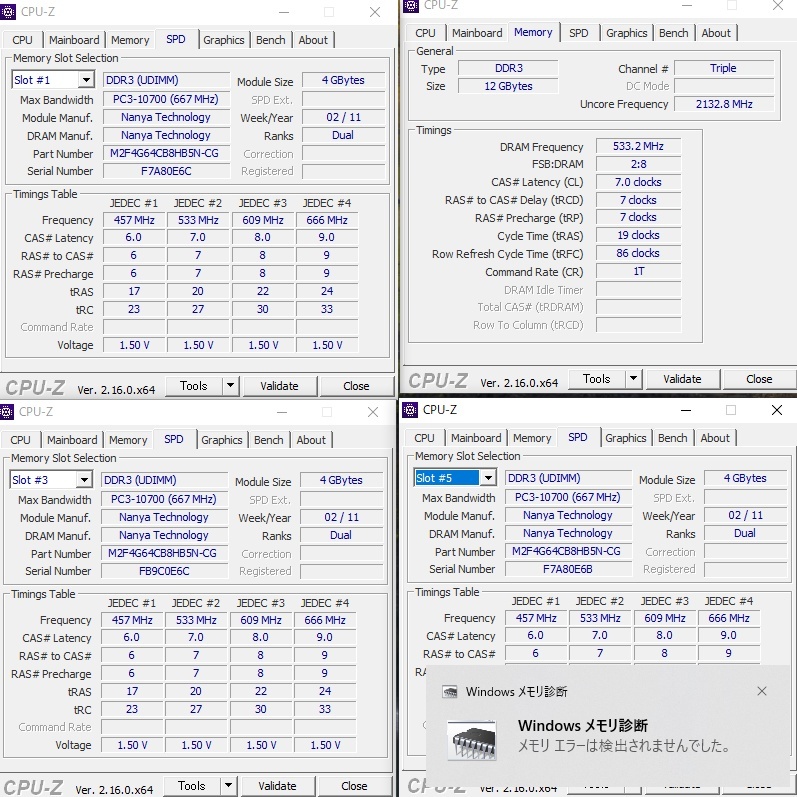
Task: Click Tools button in Memory window
Action: 597,379
